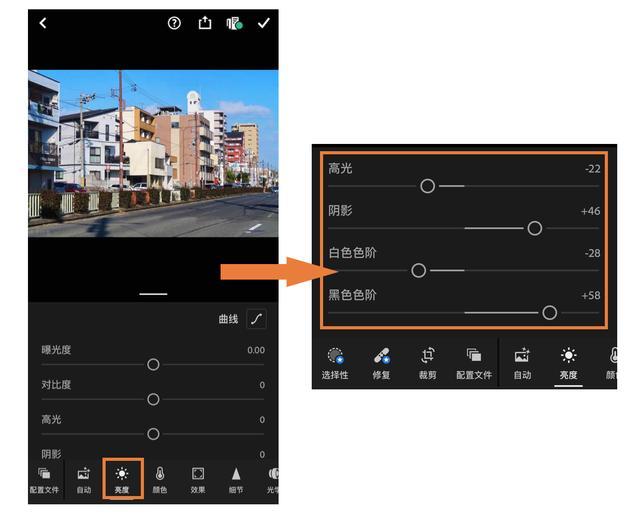
Task: Click the 黑色色阶 value +58
Action: (x=591, y=295)
